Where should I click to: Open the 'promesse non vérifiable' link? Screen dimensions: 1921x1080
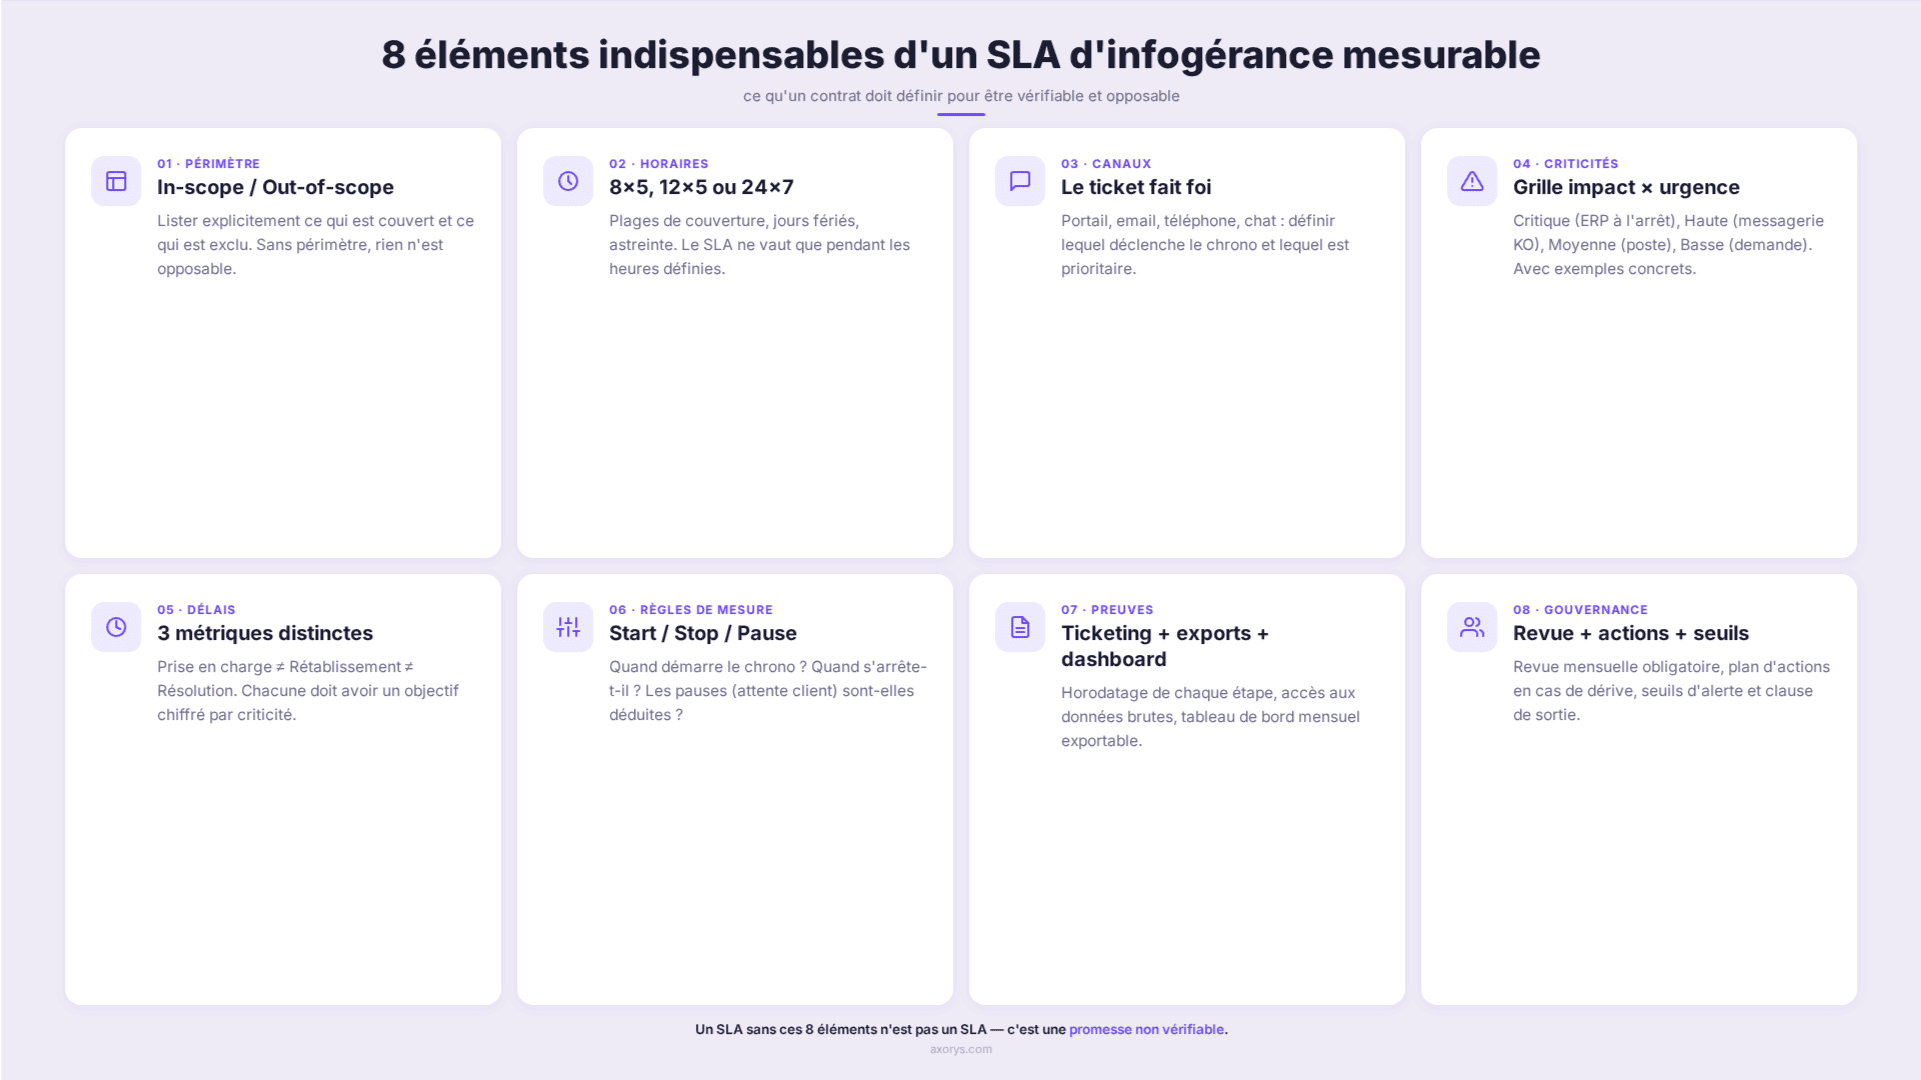coord(1146,1029)
